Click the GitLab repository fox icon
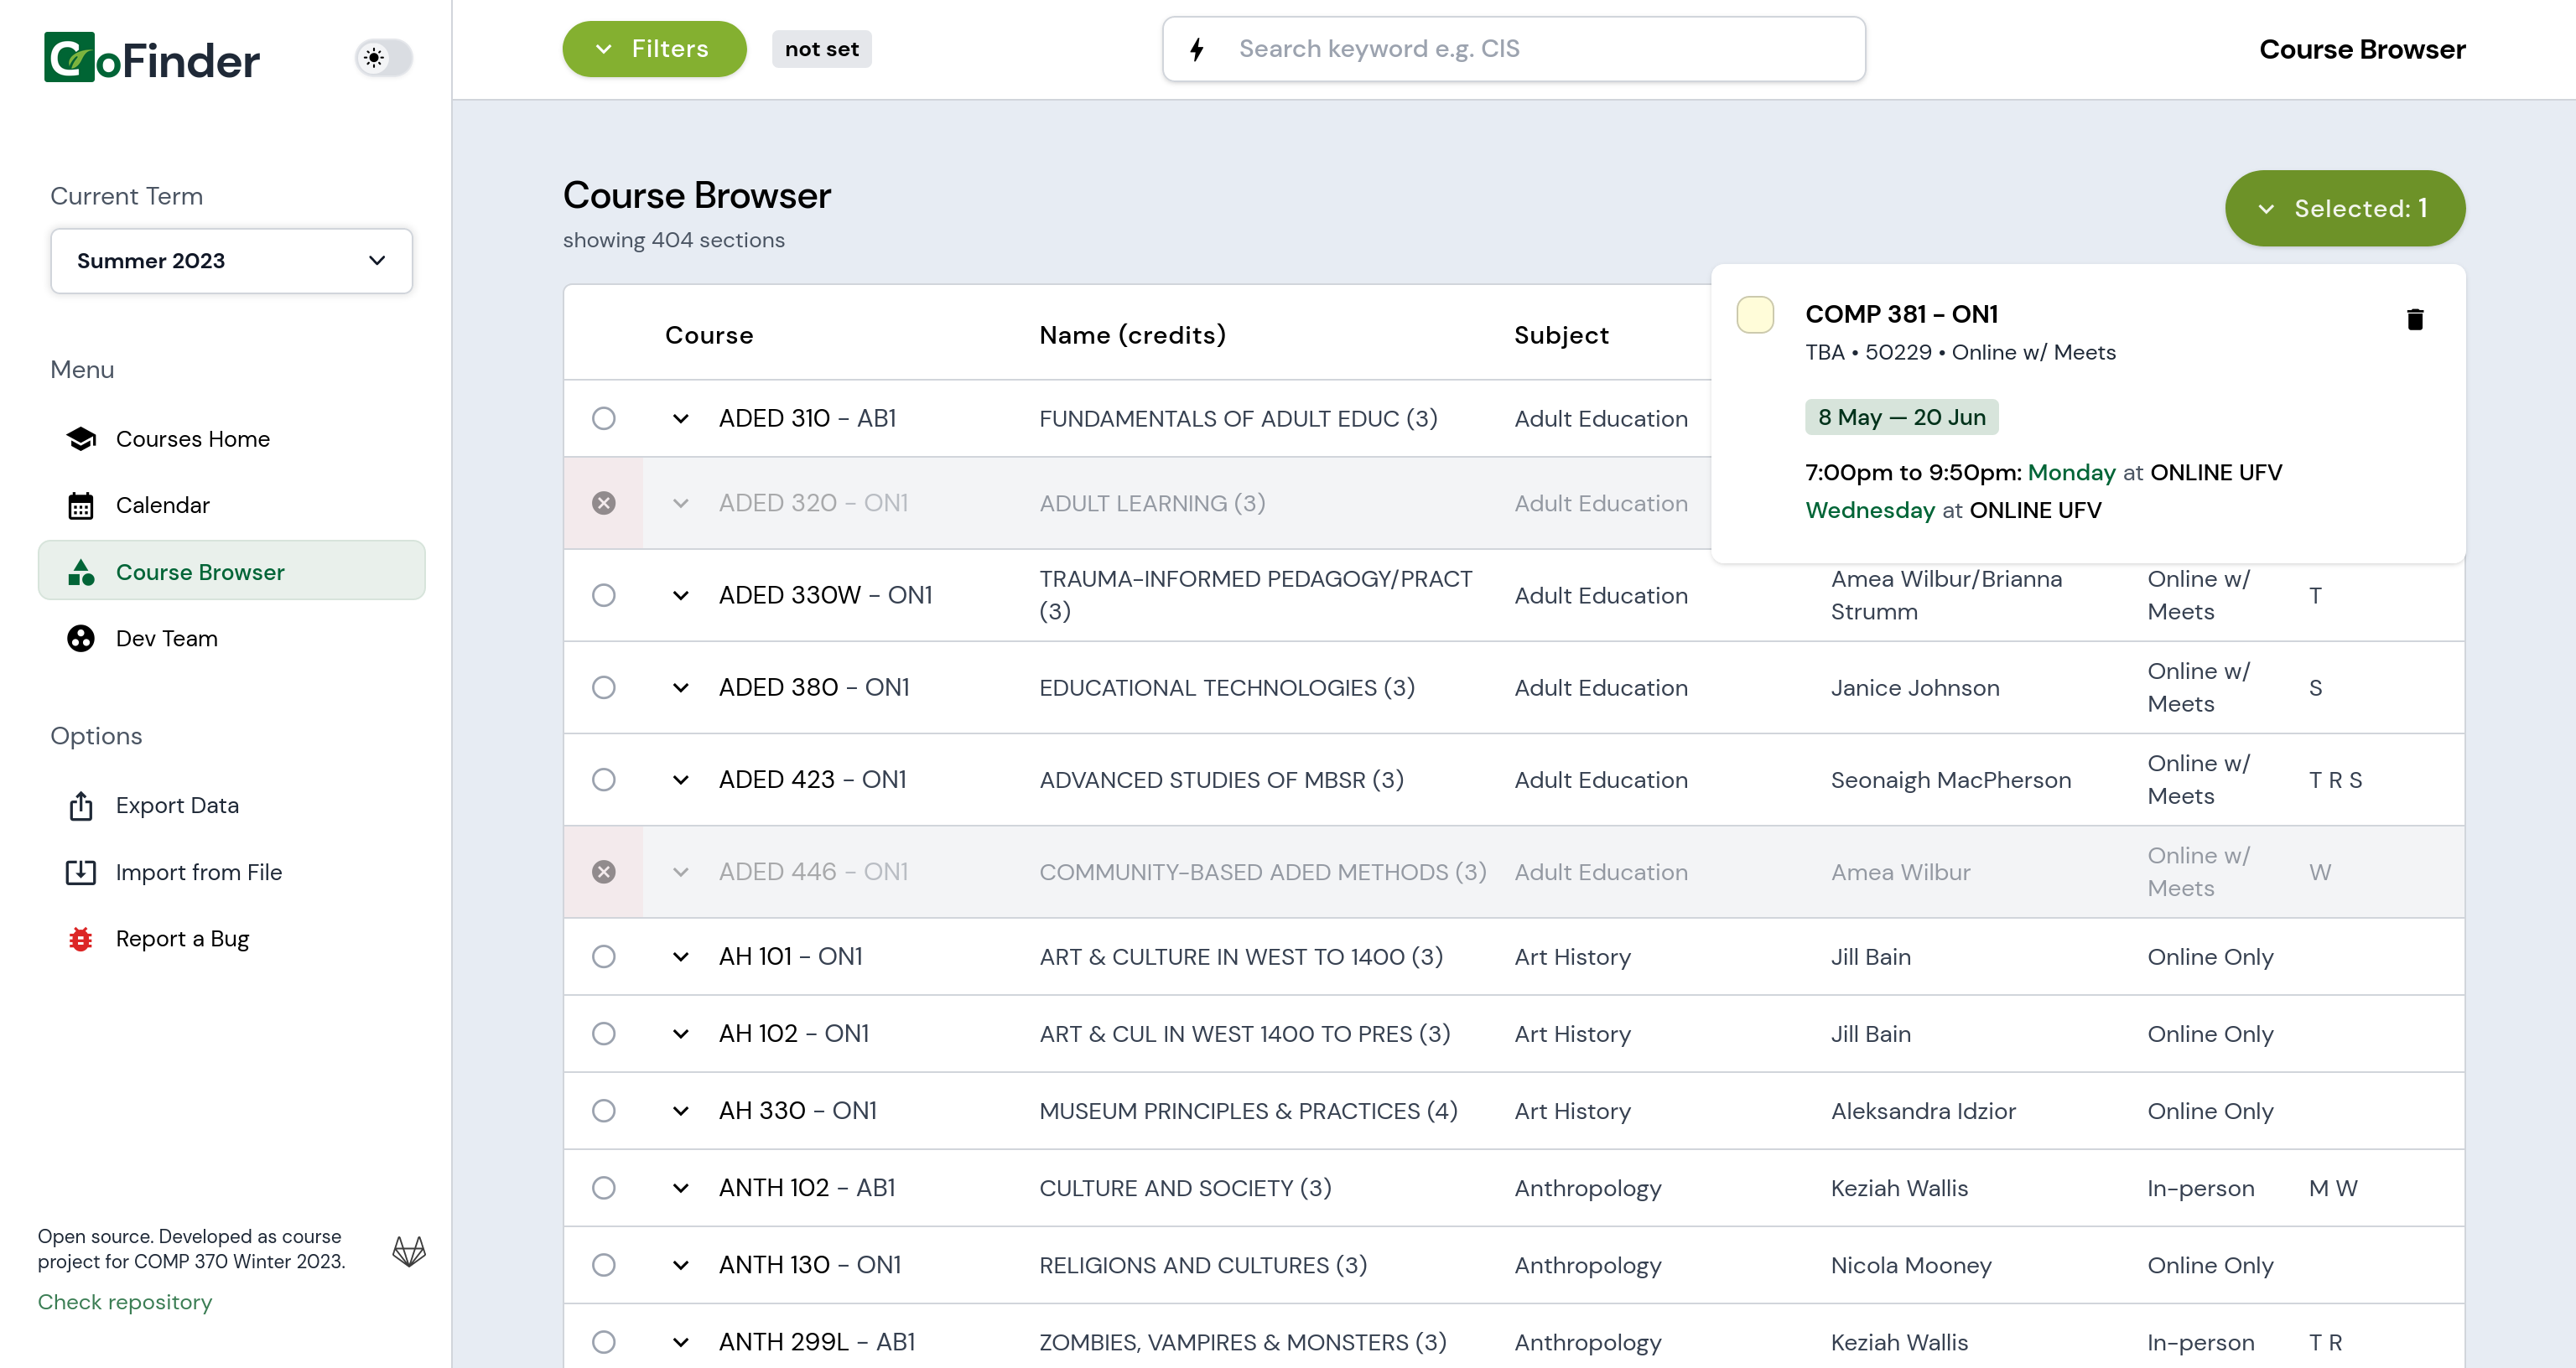This screenshot has height=1368, width=2576. pos(408,1250)
